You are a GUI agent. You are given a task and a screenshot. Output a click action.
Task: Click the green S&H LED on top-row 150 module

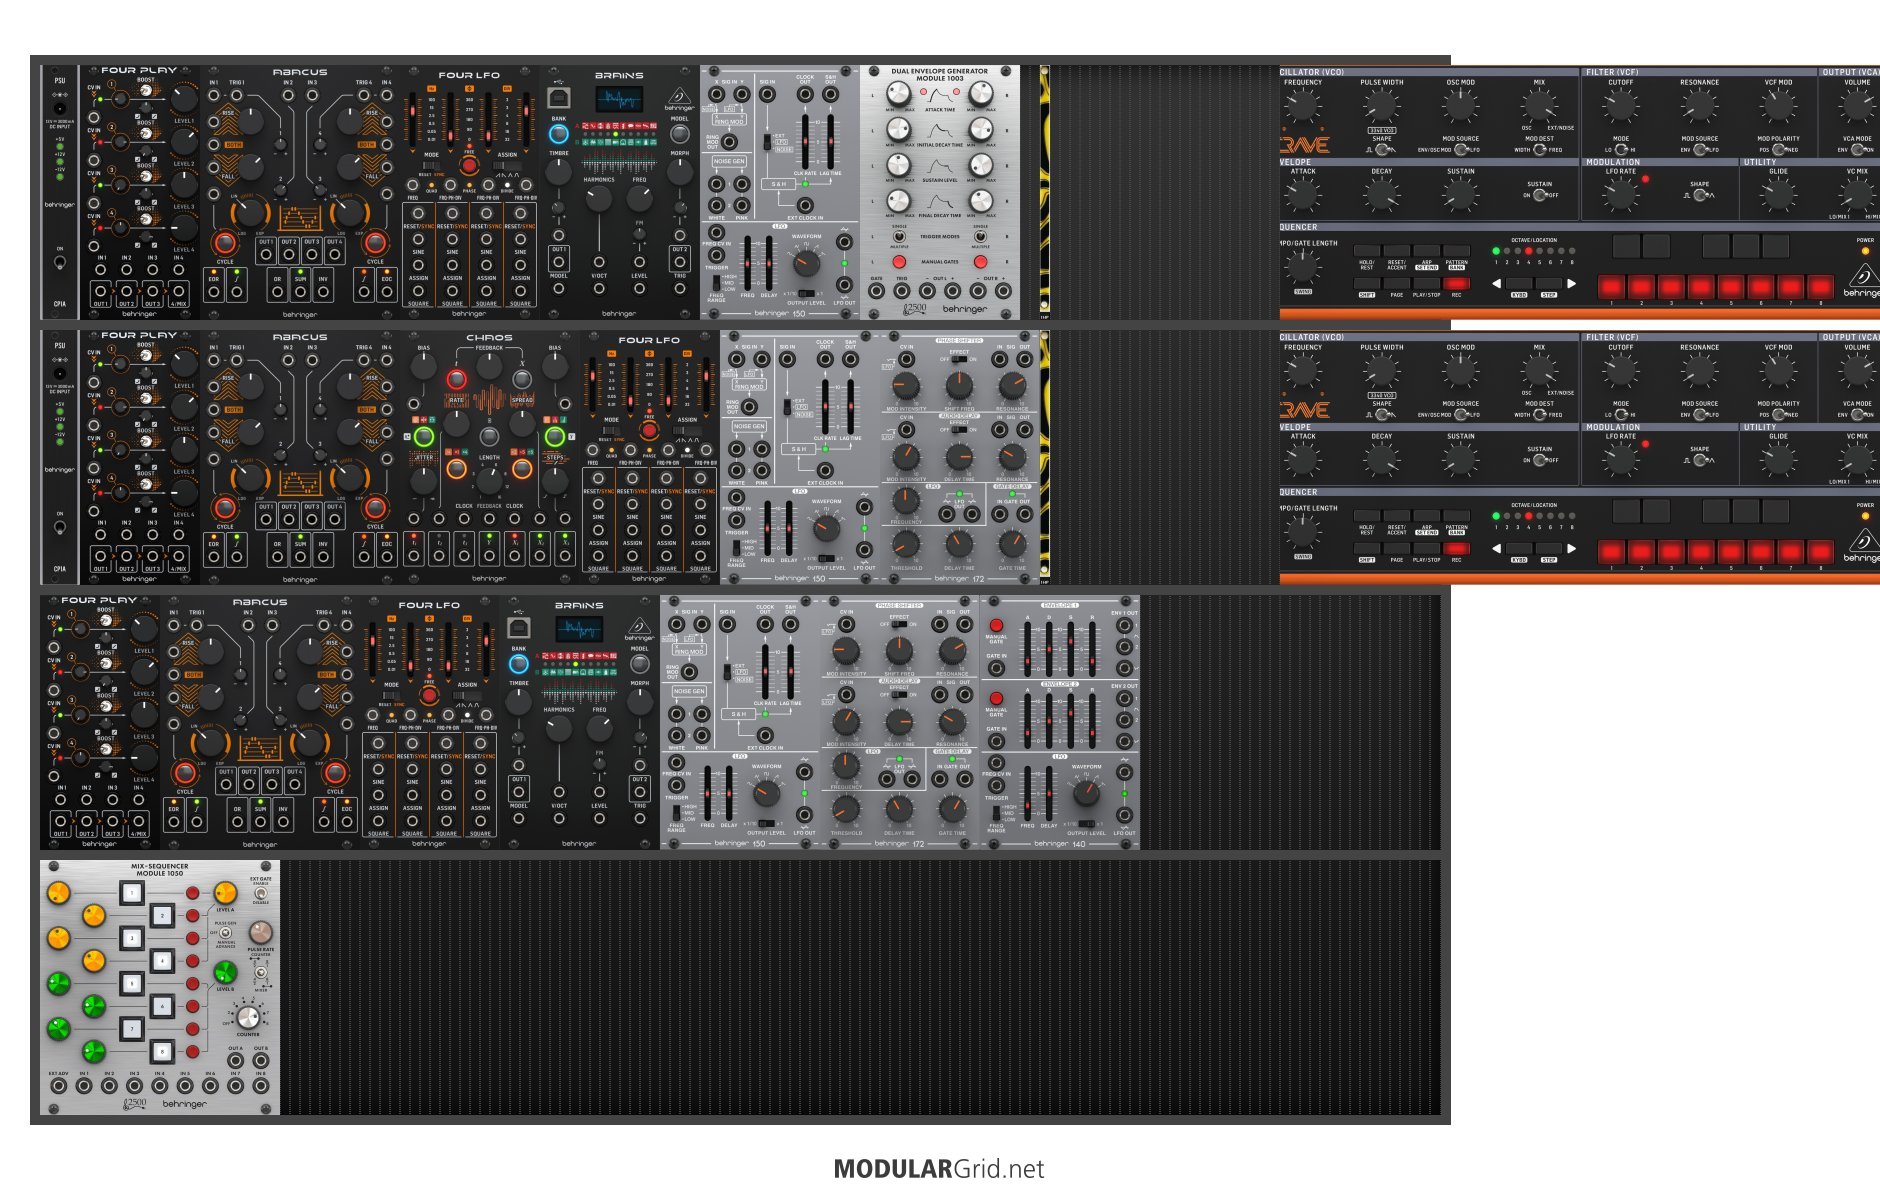[805, 184]
